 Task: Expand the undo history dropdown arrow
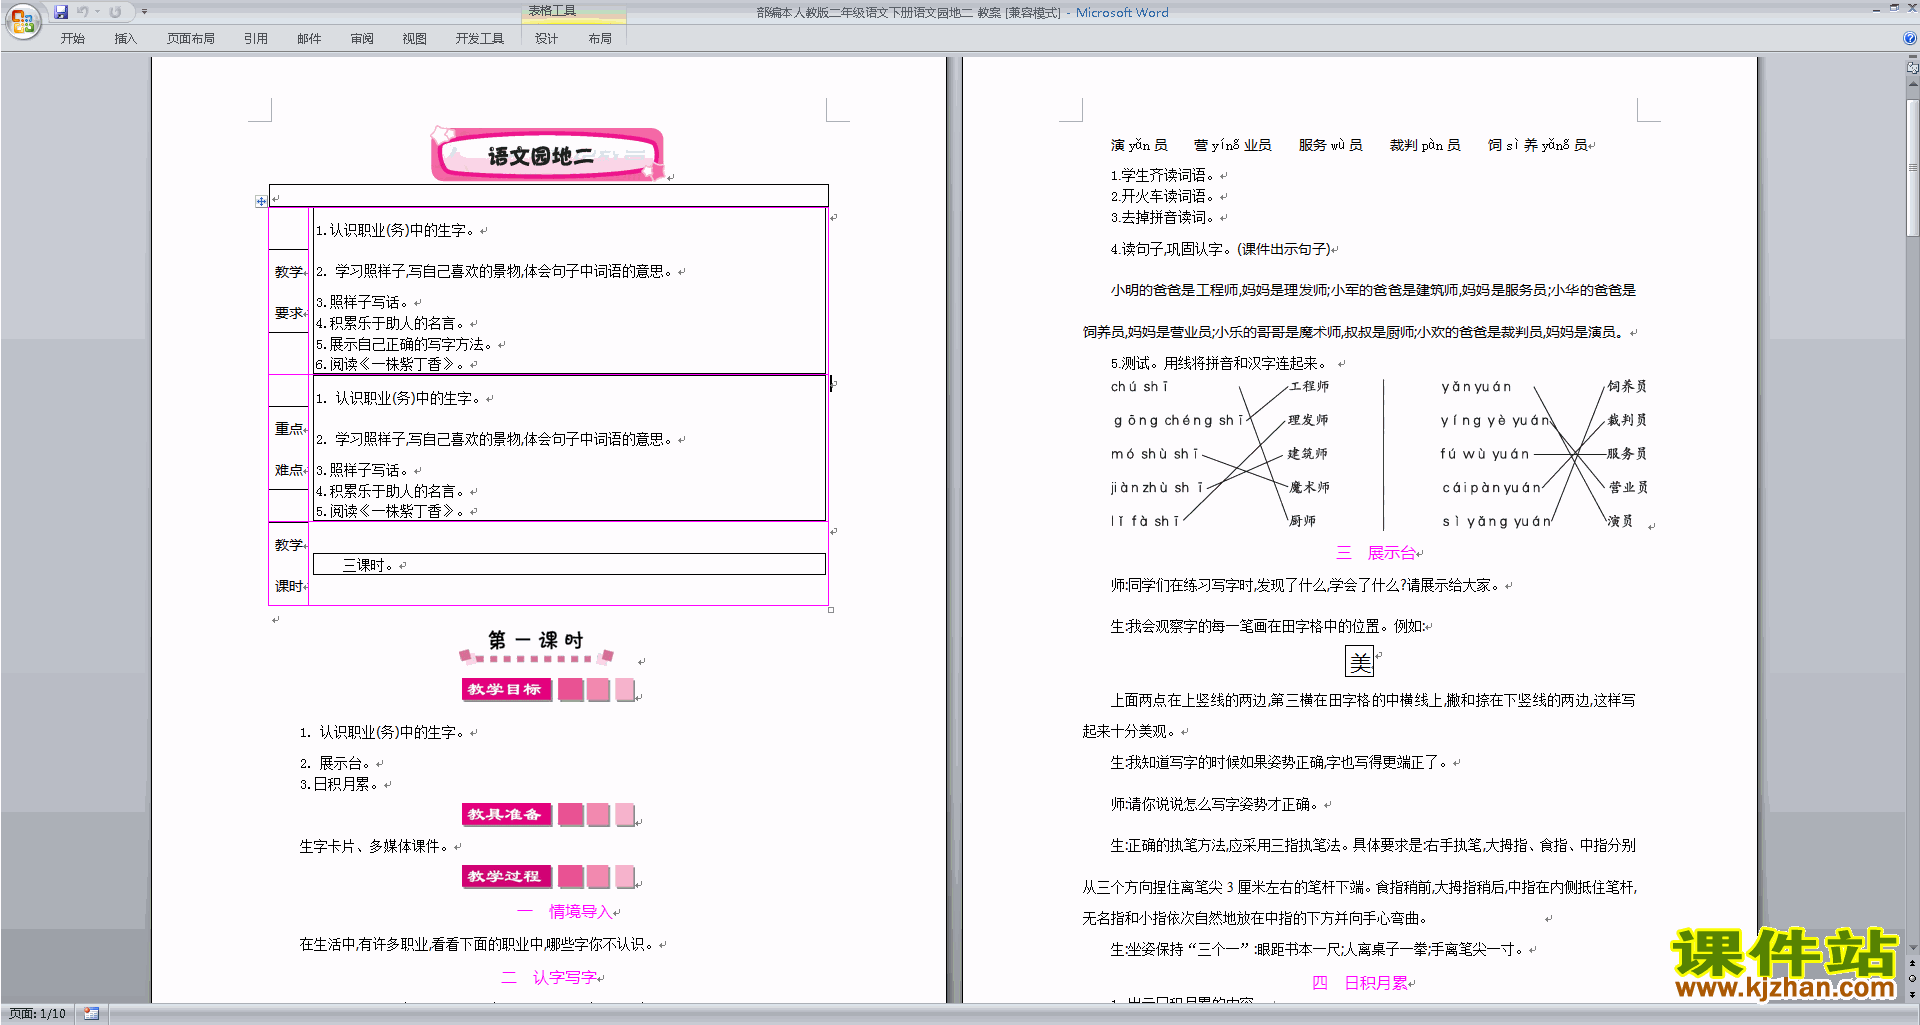tap(98, 12)
